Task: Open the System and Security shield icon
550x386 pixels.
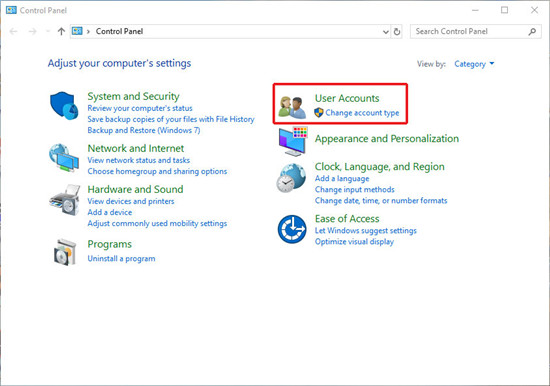Action: (64, 106)
